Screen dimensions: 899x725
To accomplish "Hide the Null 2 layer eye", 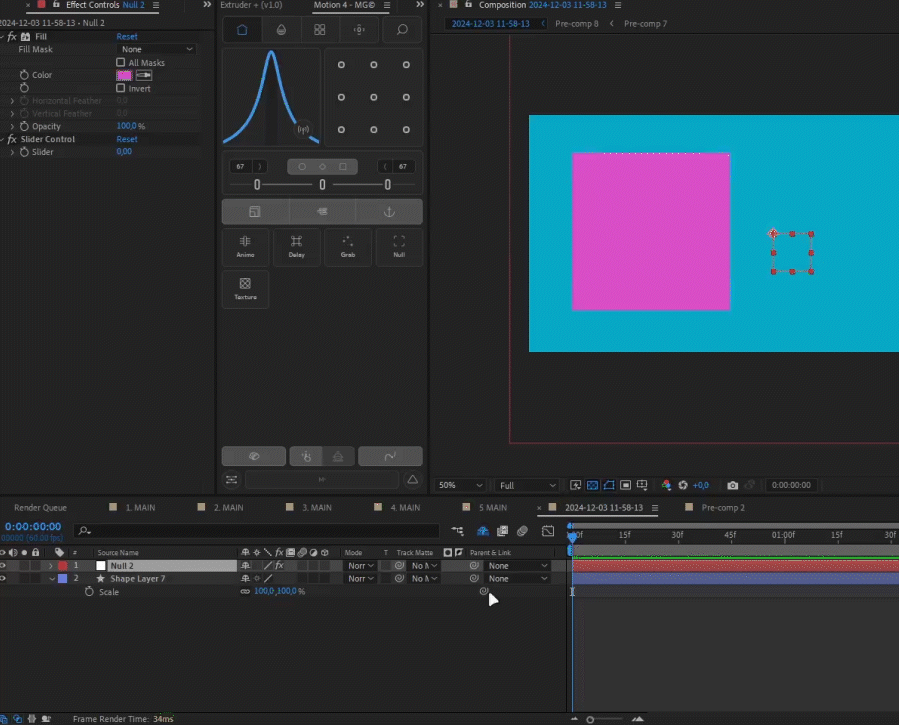I will (x=3, y=566).
